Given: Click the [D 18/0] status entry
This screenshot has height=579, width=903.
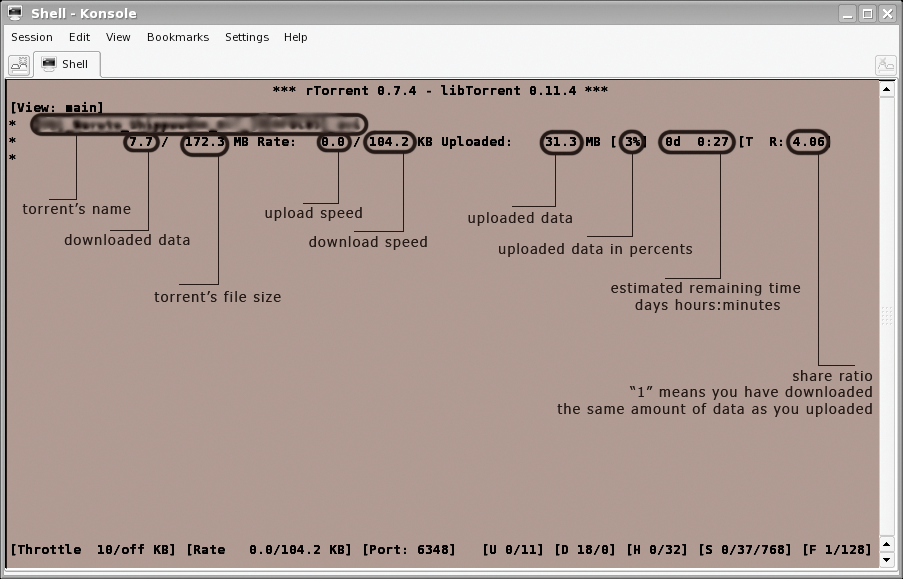Looking at the screenshot, I should (x=585, y=550).
